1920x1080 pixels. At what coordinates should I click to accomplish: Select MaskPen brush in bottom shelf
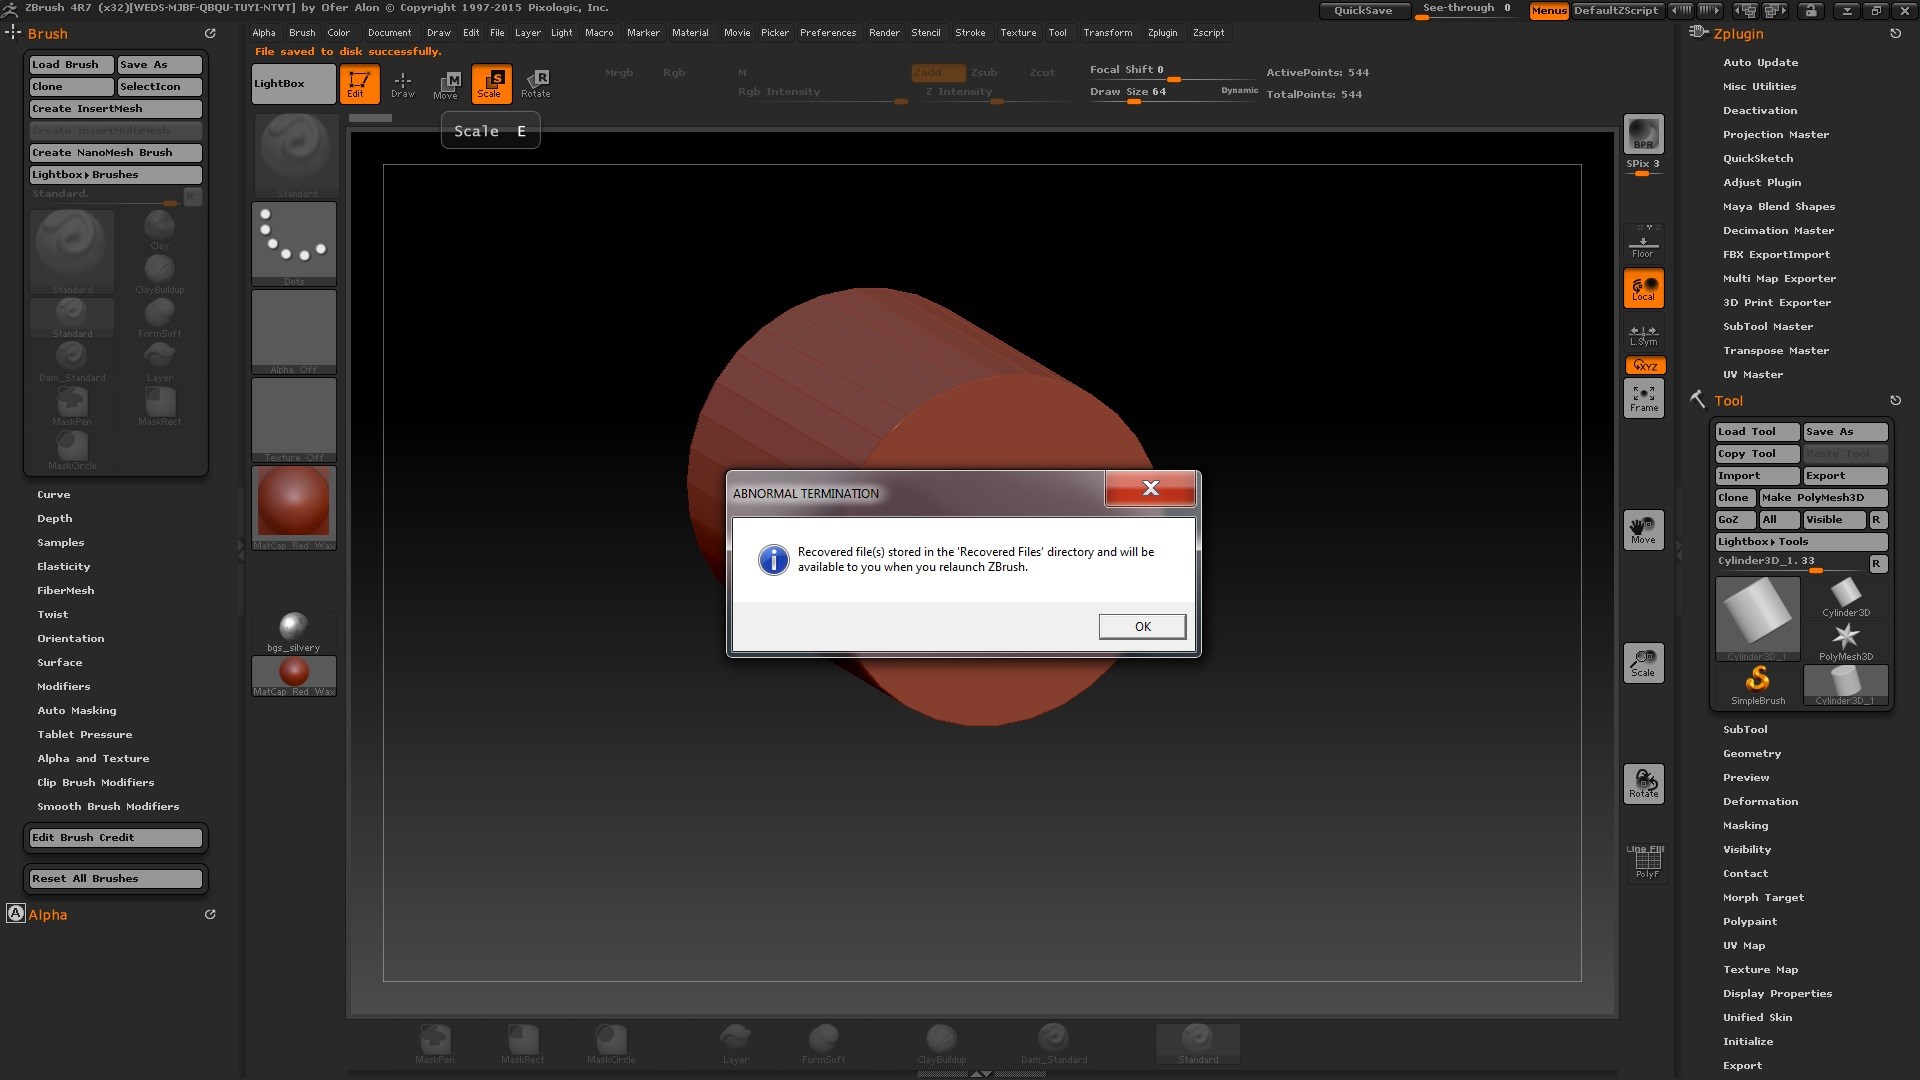pyautogui.click(x=434, y=1043)
